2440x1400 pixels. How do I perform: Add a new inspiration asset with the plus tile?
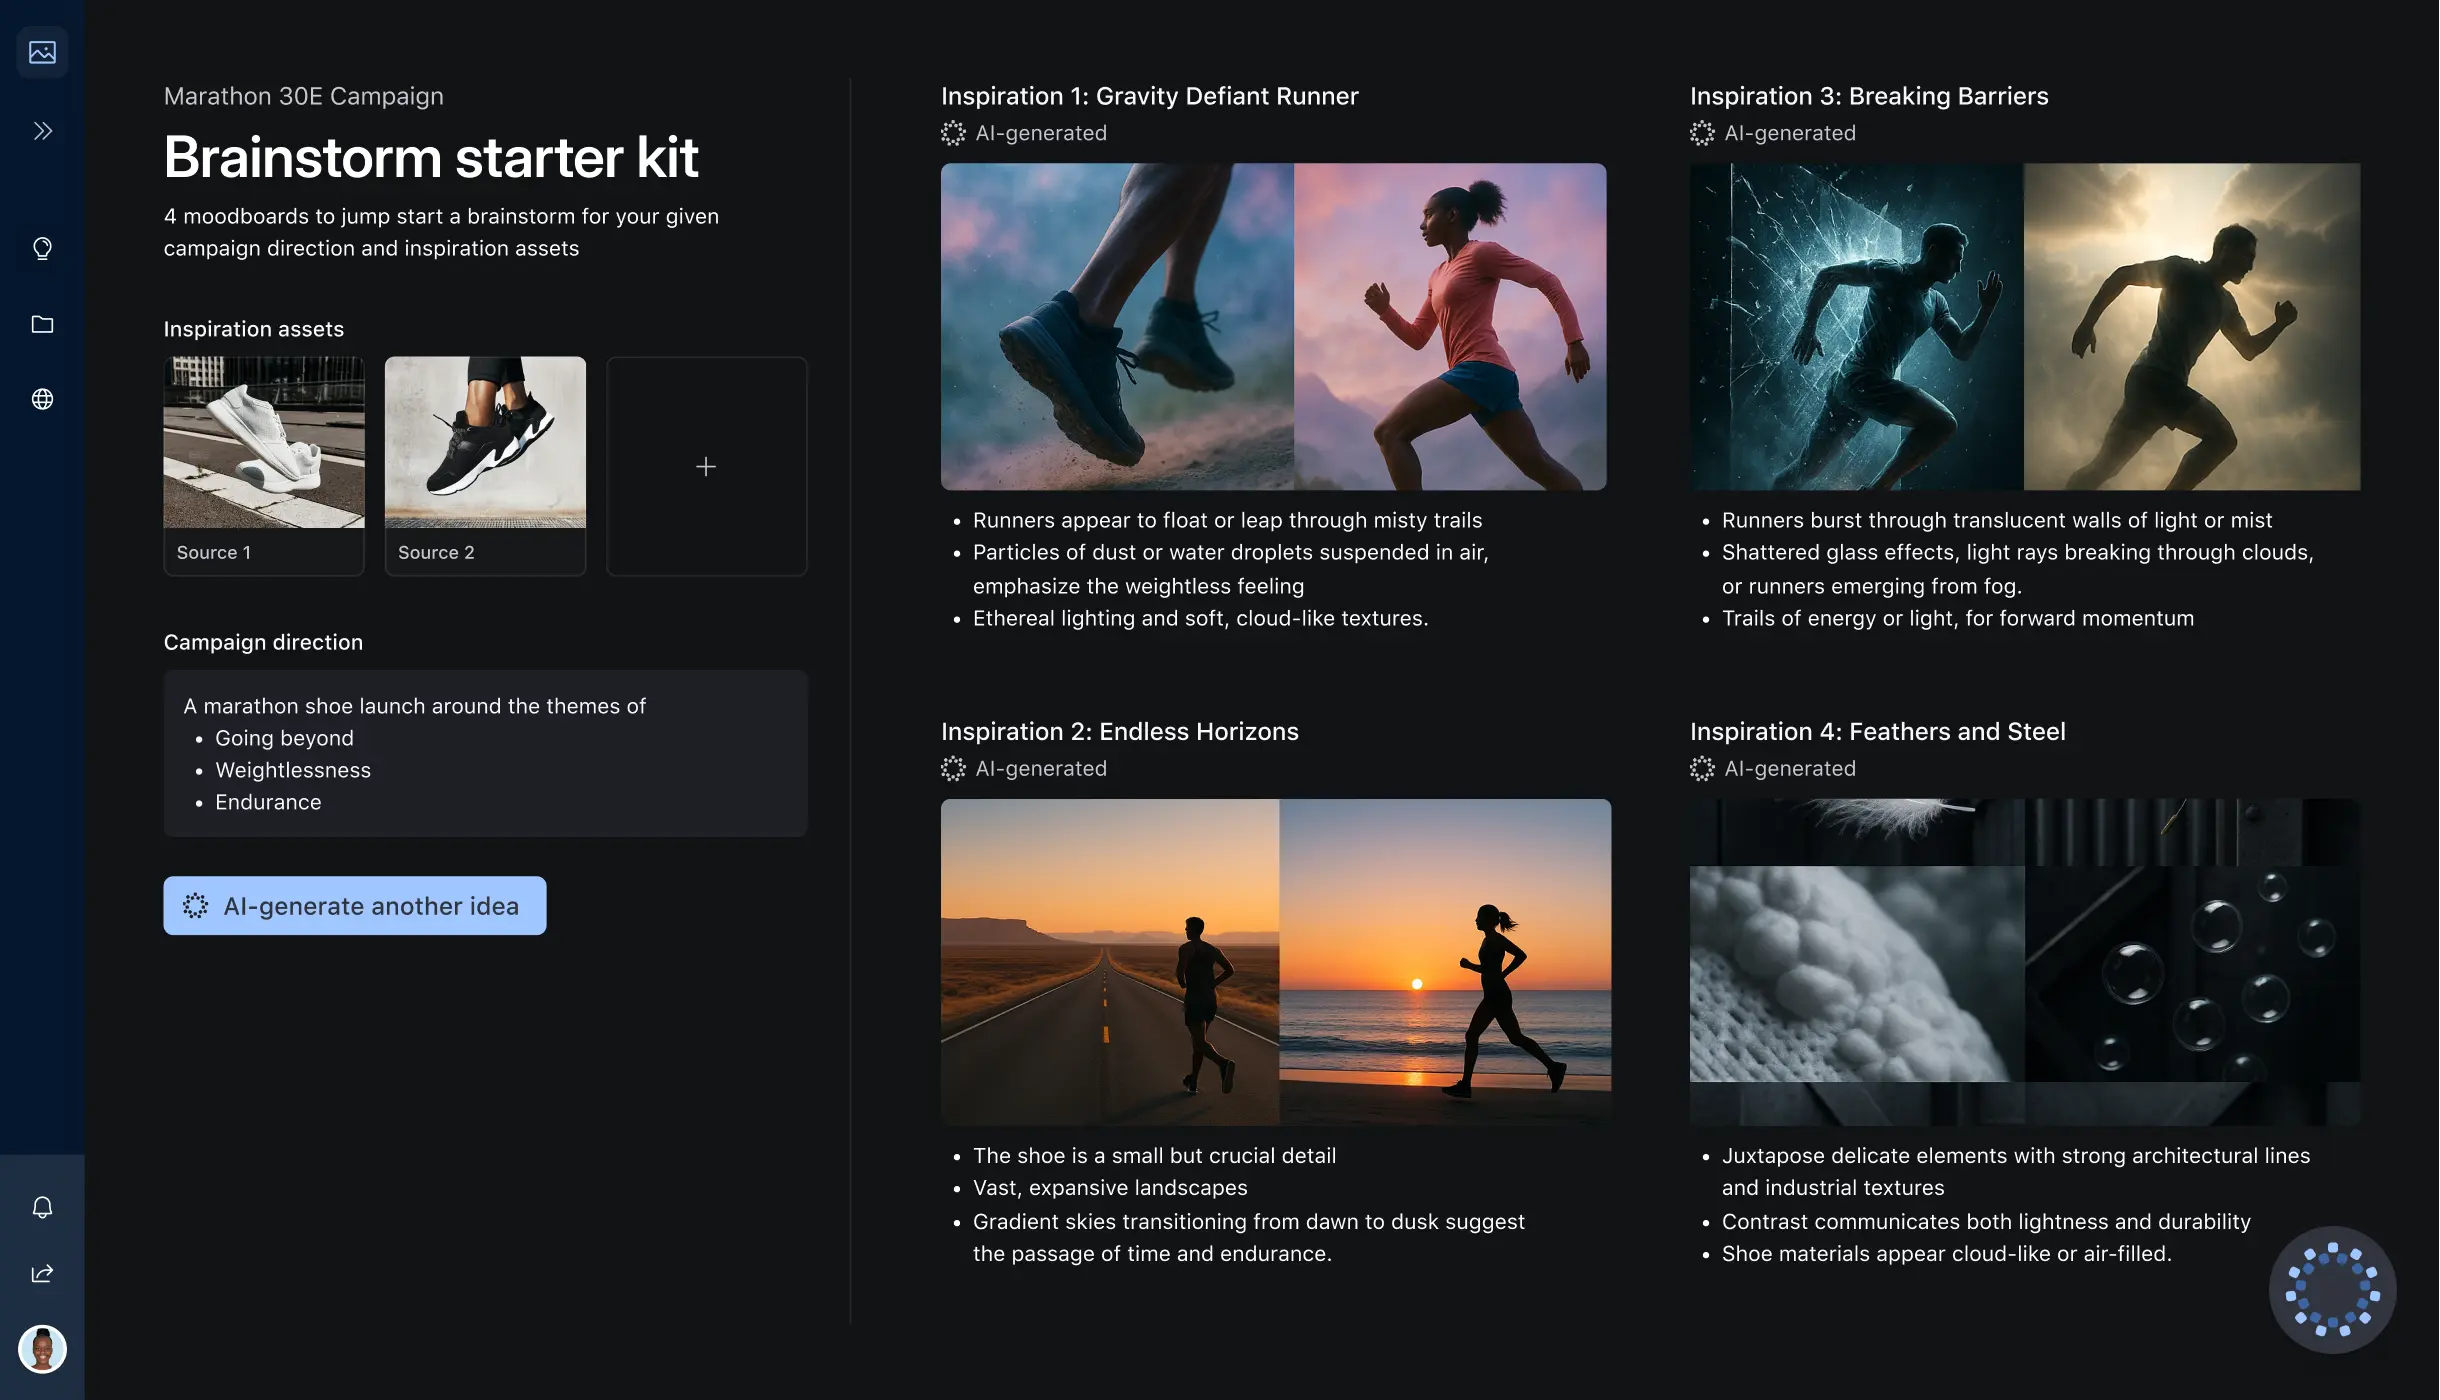tap(706, 466)
